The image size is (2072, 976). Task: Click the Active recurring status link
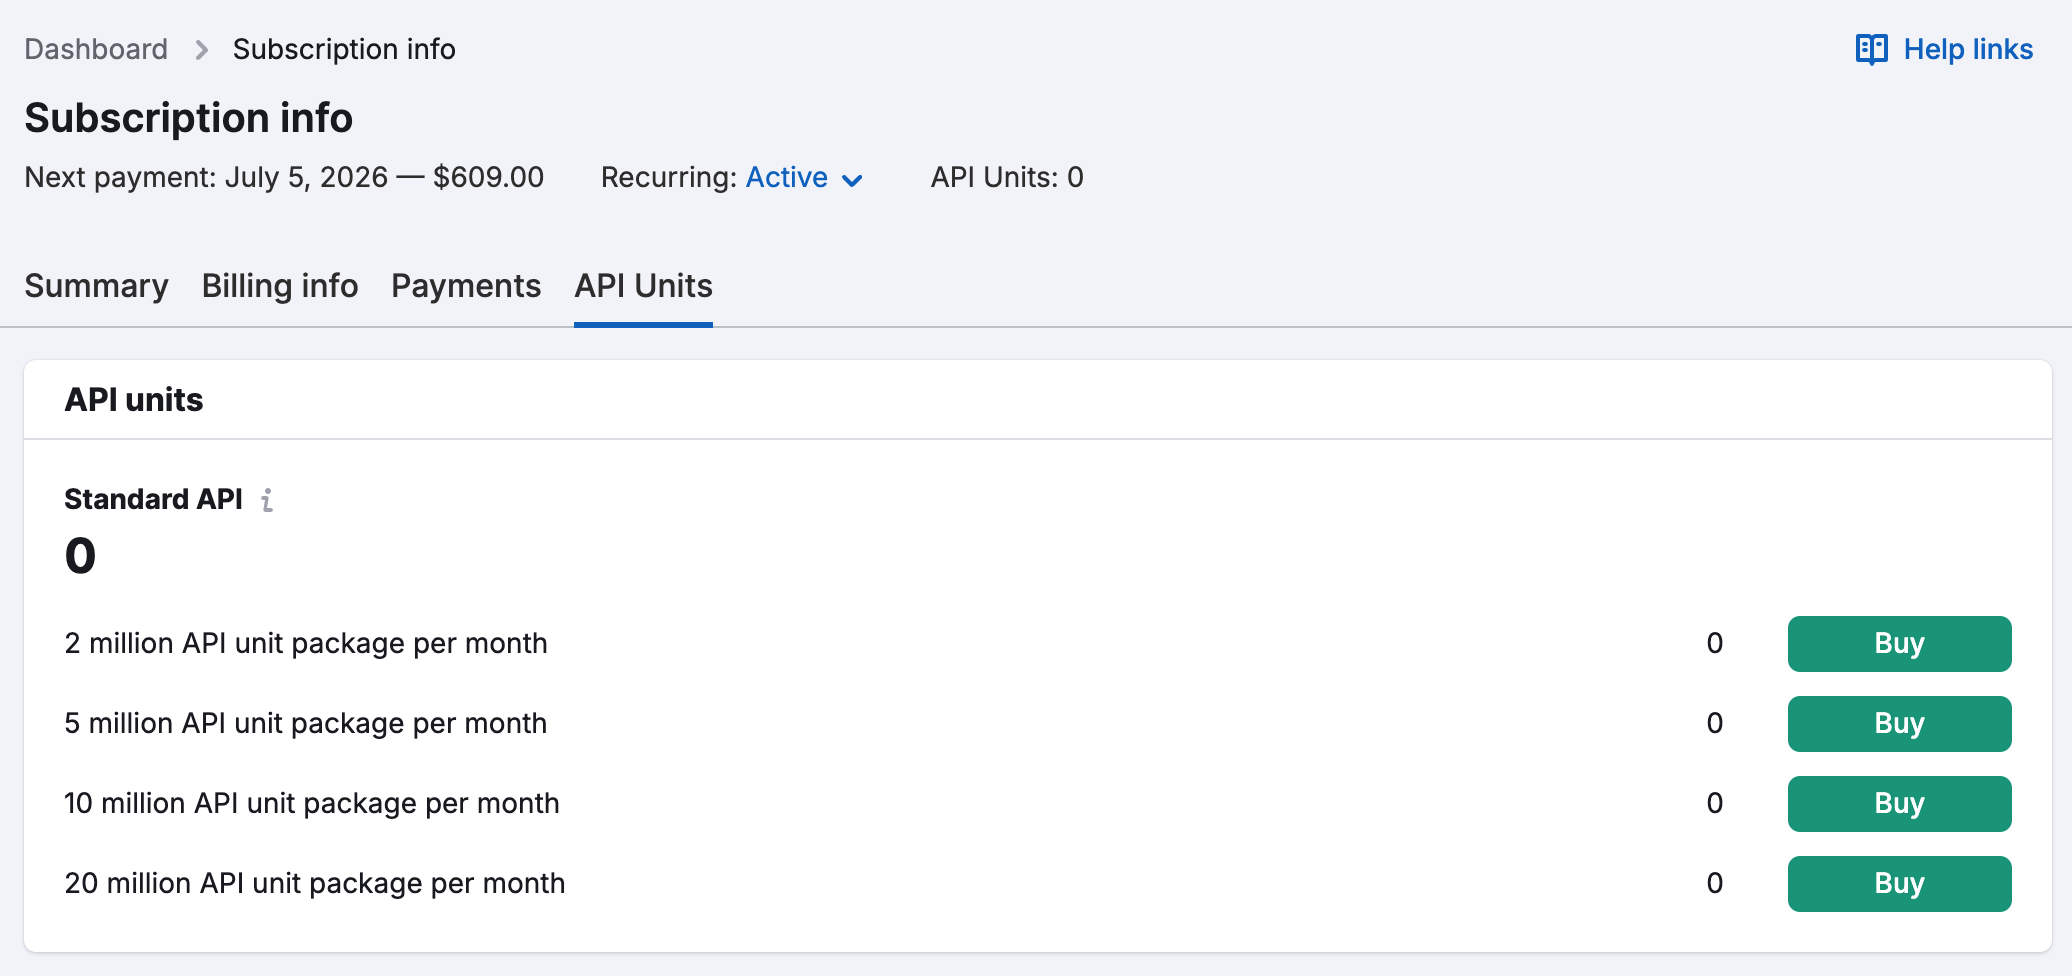pyautogui.click(x=787, y=177)
